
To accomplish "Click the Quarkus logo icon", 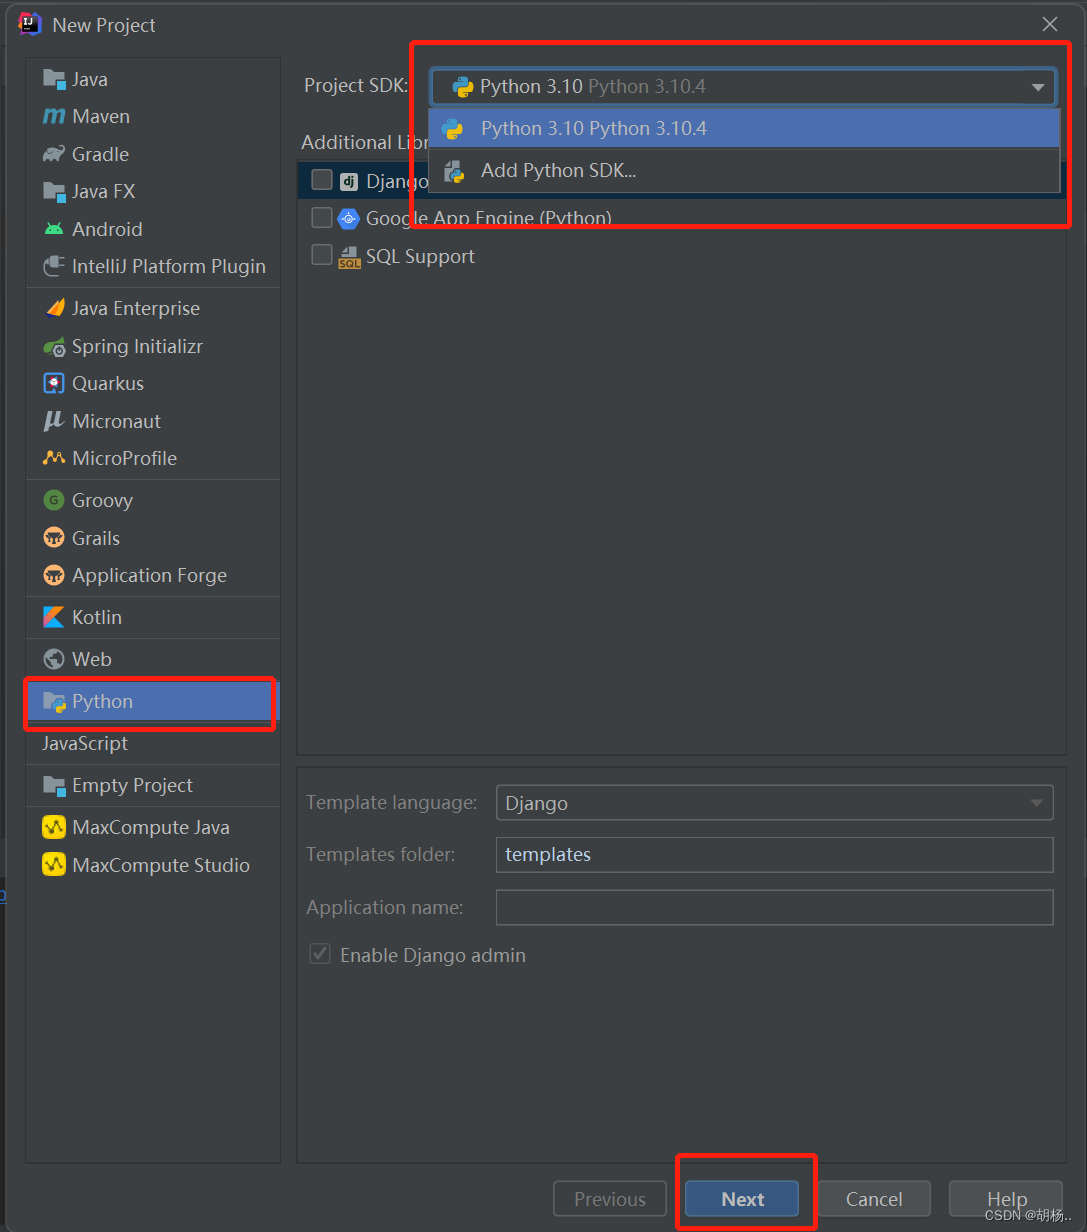I will (x=54, y=383).
